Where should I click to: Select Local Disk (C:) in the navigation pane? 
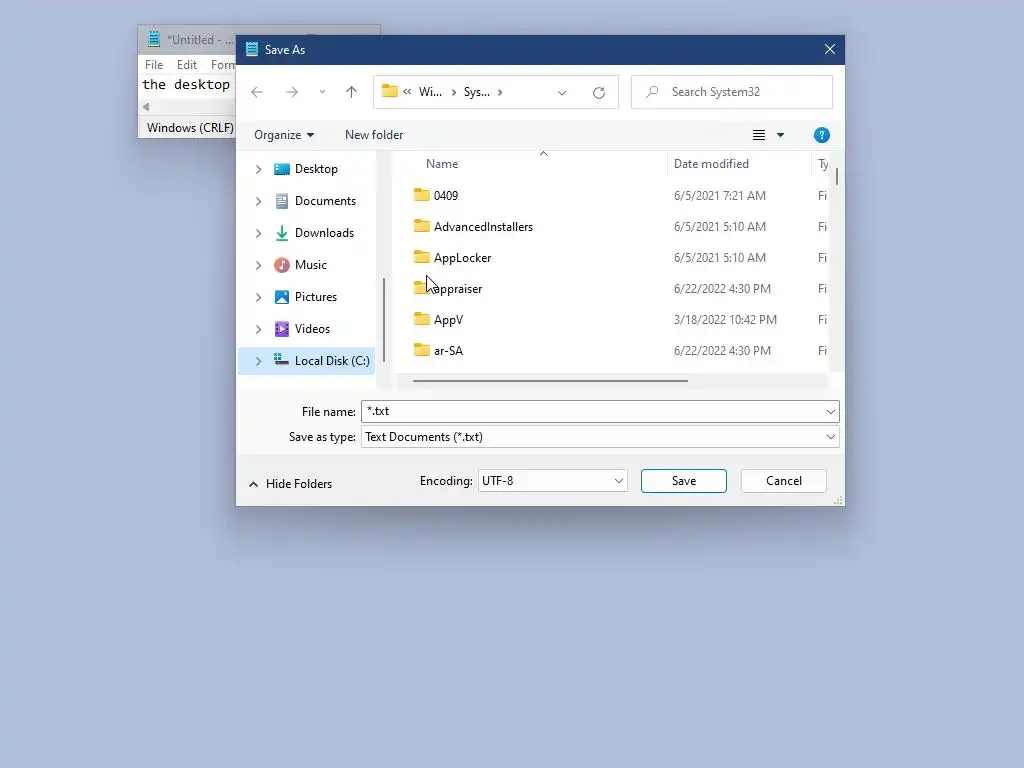[332, 361]
